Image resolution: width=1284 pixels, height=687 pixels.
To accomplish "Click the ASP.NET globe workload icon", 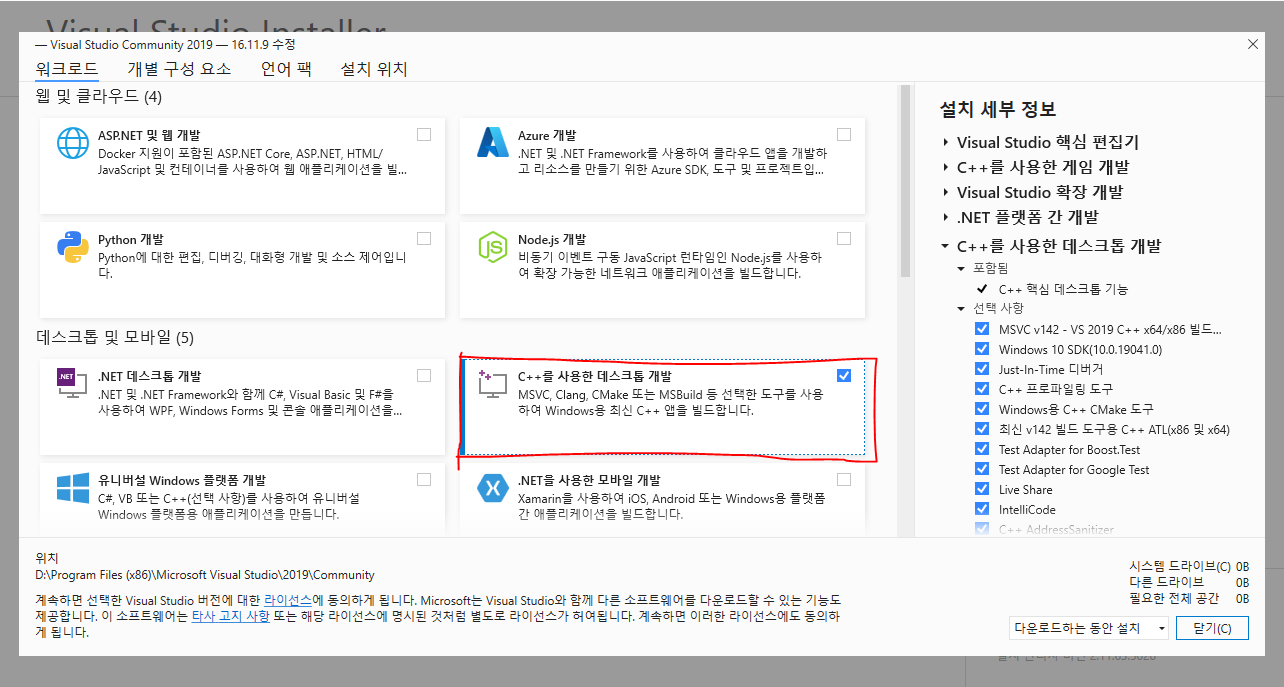I will 73,143.
